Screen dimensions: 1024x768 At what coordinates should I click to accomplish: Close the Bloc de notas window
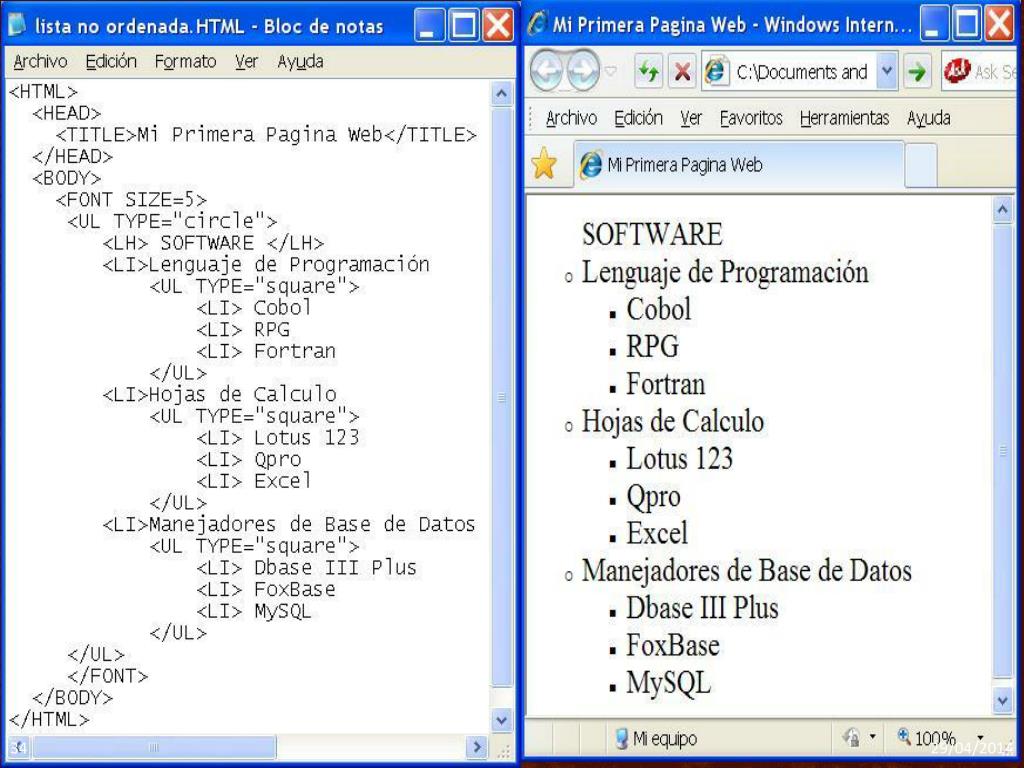498,25
